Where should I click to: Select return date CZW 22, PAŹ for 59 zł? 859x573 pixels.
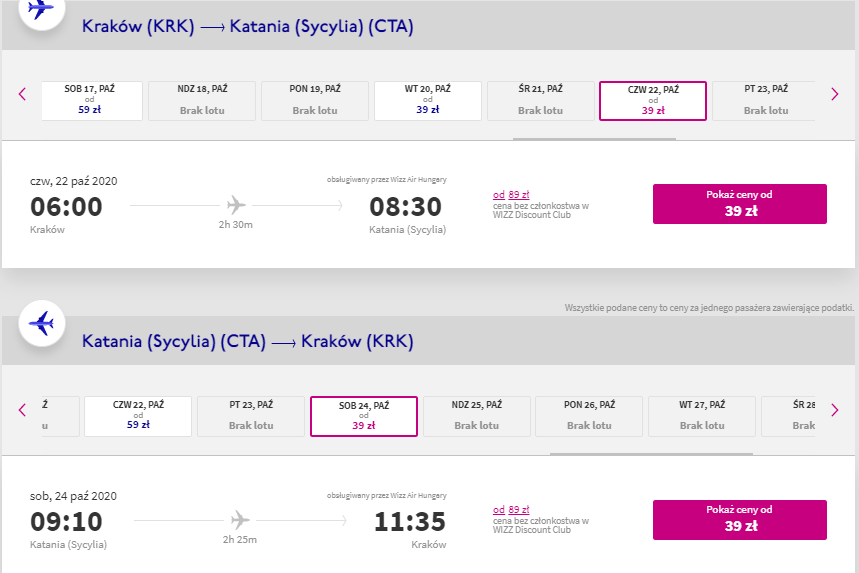pyautogui.click(x=138, y=416)
